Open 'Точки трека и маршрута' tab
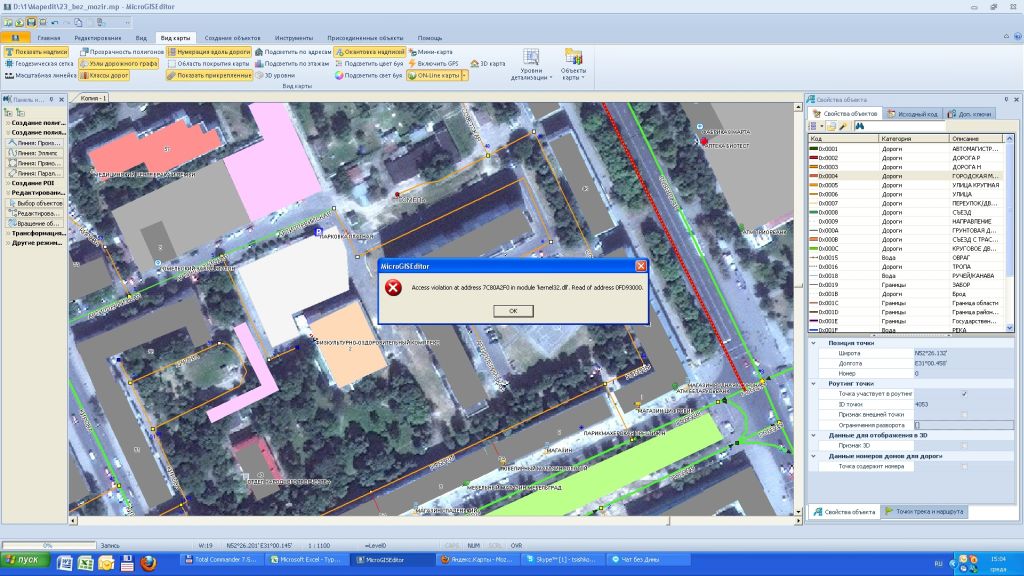 [924, 512]
